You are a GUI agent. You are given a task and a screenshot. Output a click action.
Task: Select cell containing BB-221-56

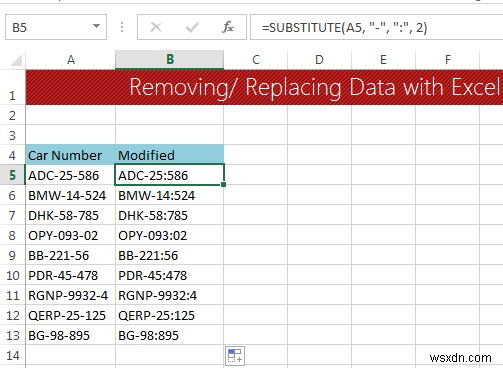coord(71,255)
